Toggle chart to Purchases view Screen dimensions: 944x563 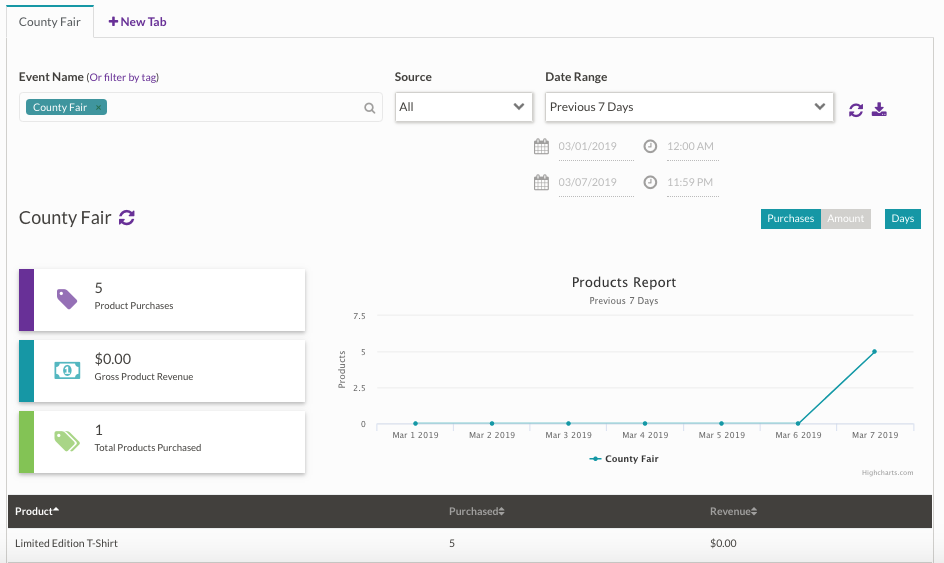pos(790,219)
